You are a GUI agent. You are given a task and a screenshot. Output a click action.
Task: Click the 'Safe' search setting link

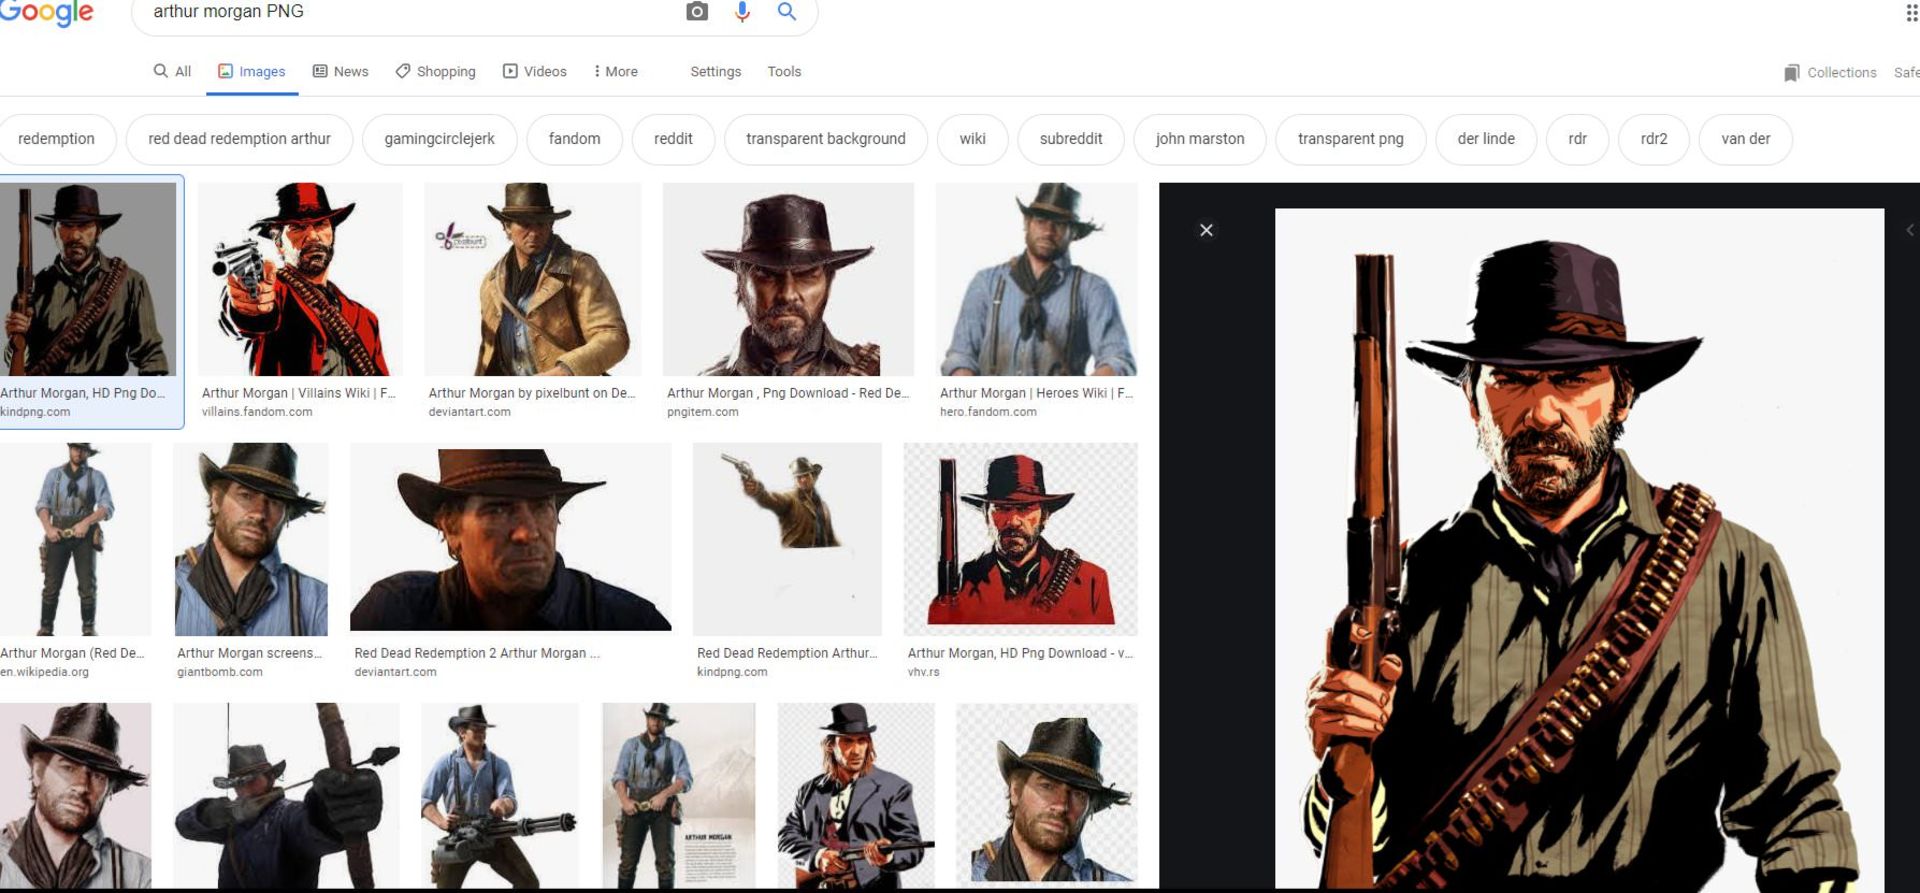click(x=1906, y=72)
